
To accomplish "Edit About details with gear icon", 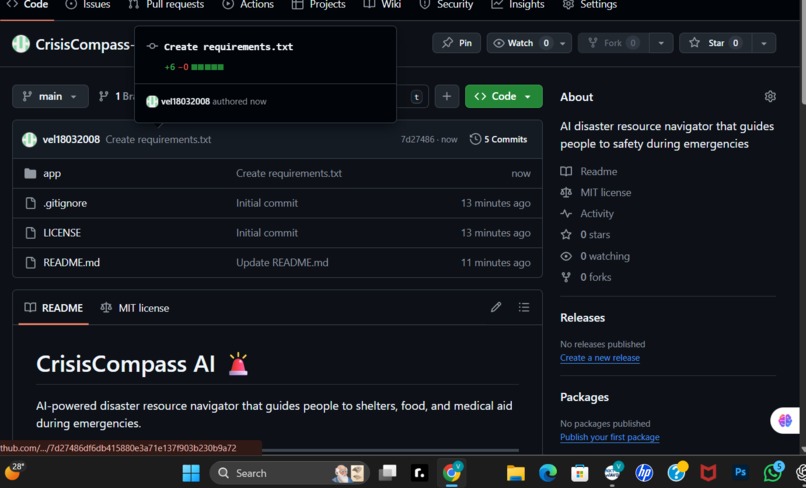I will pos(770,96).
